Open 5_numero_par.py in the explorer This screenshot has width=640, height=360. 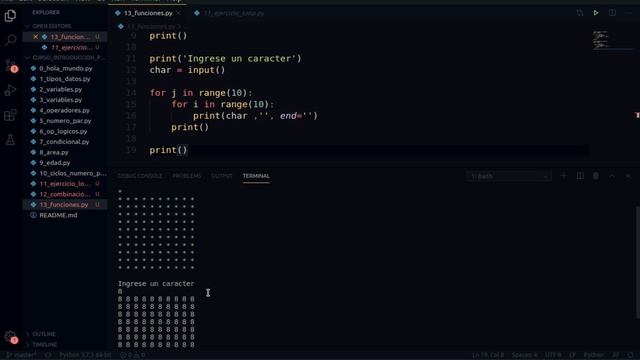[65, 121]
